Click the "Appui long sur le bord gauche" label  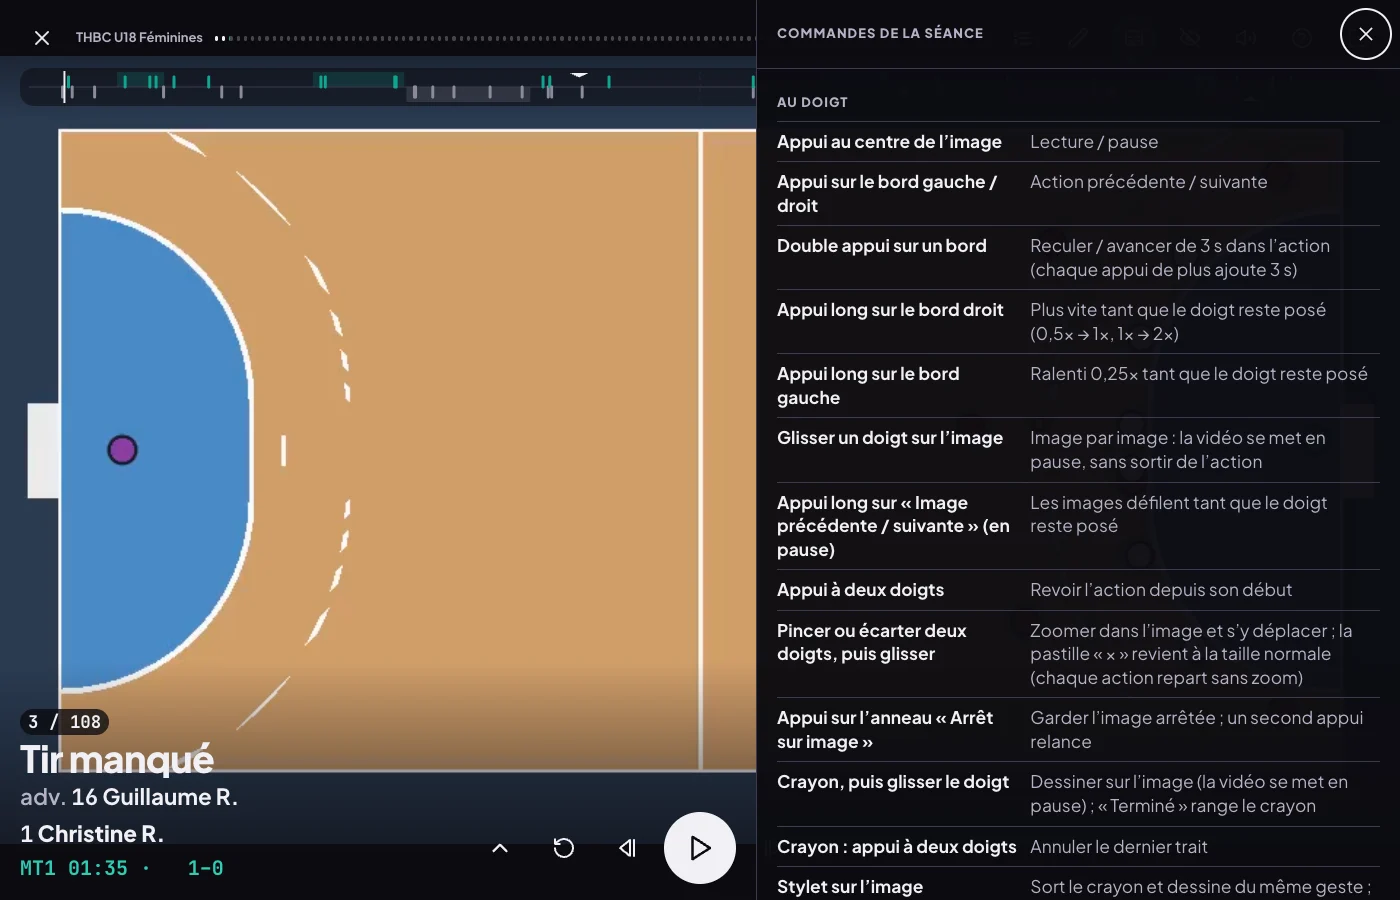(868, 386)
